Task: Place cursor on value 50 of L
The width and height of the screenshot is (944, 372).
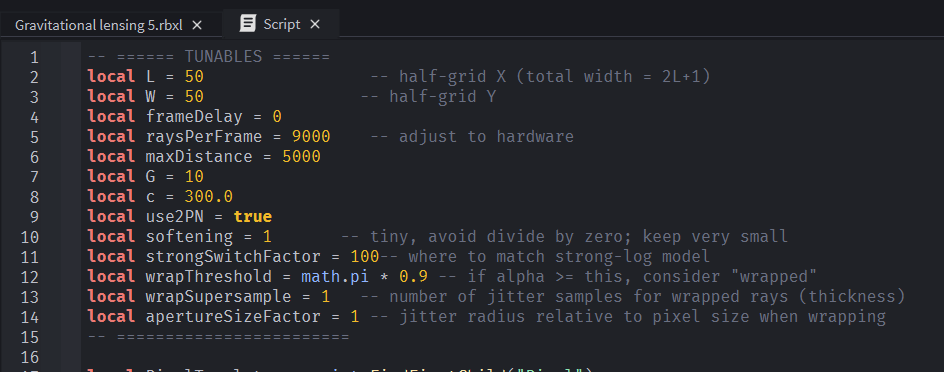Action: coord(194,76)
